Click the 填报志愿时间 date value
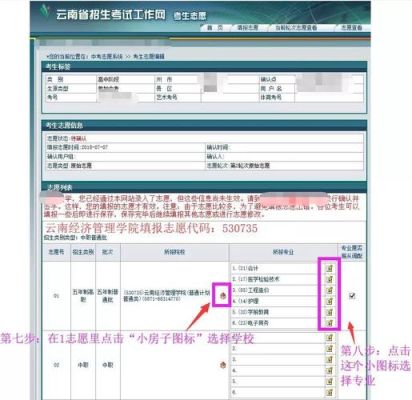 click(x=94, y=147)
